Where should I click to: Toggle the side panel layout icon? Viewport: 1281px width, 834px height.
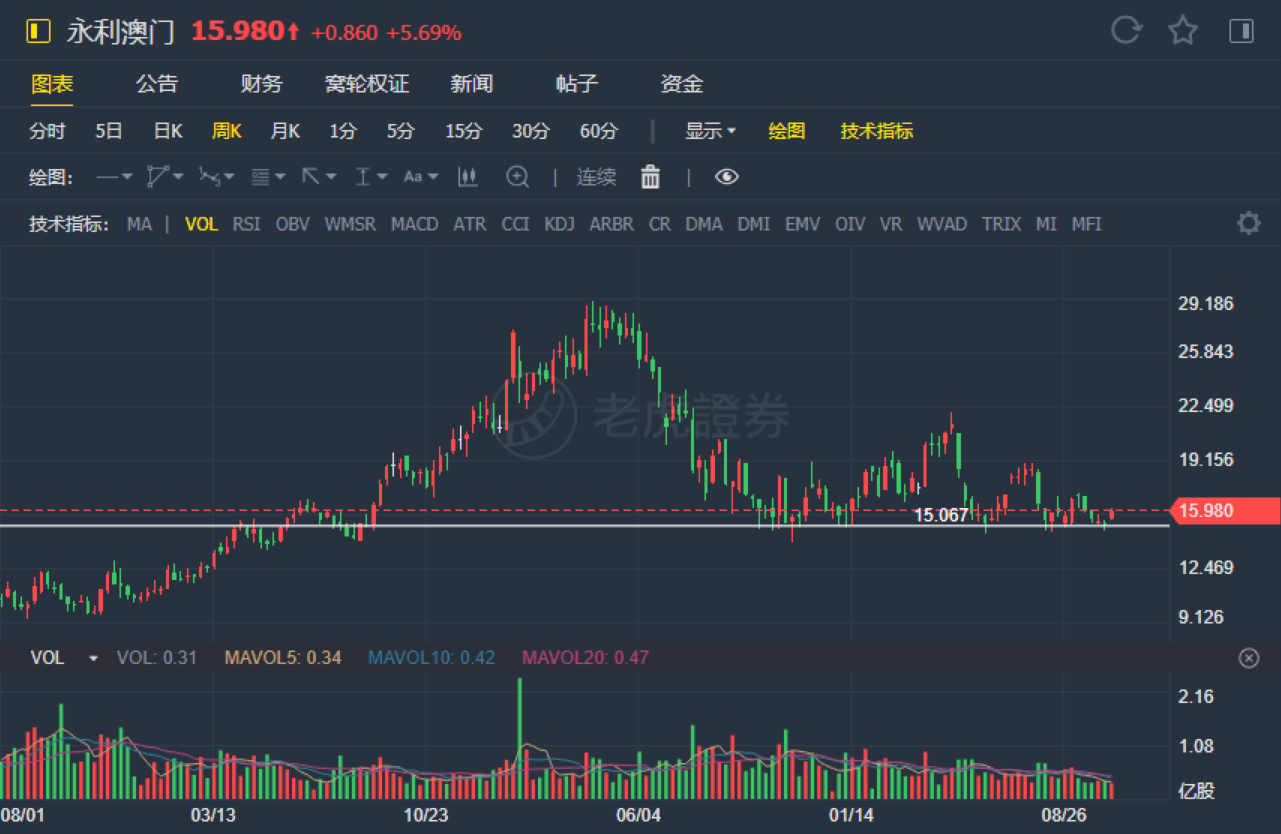click(x=1241, y=31)
